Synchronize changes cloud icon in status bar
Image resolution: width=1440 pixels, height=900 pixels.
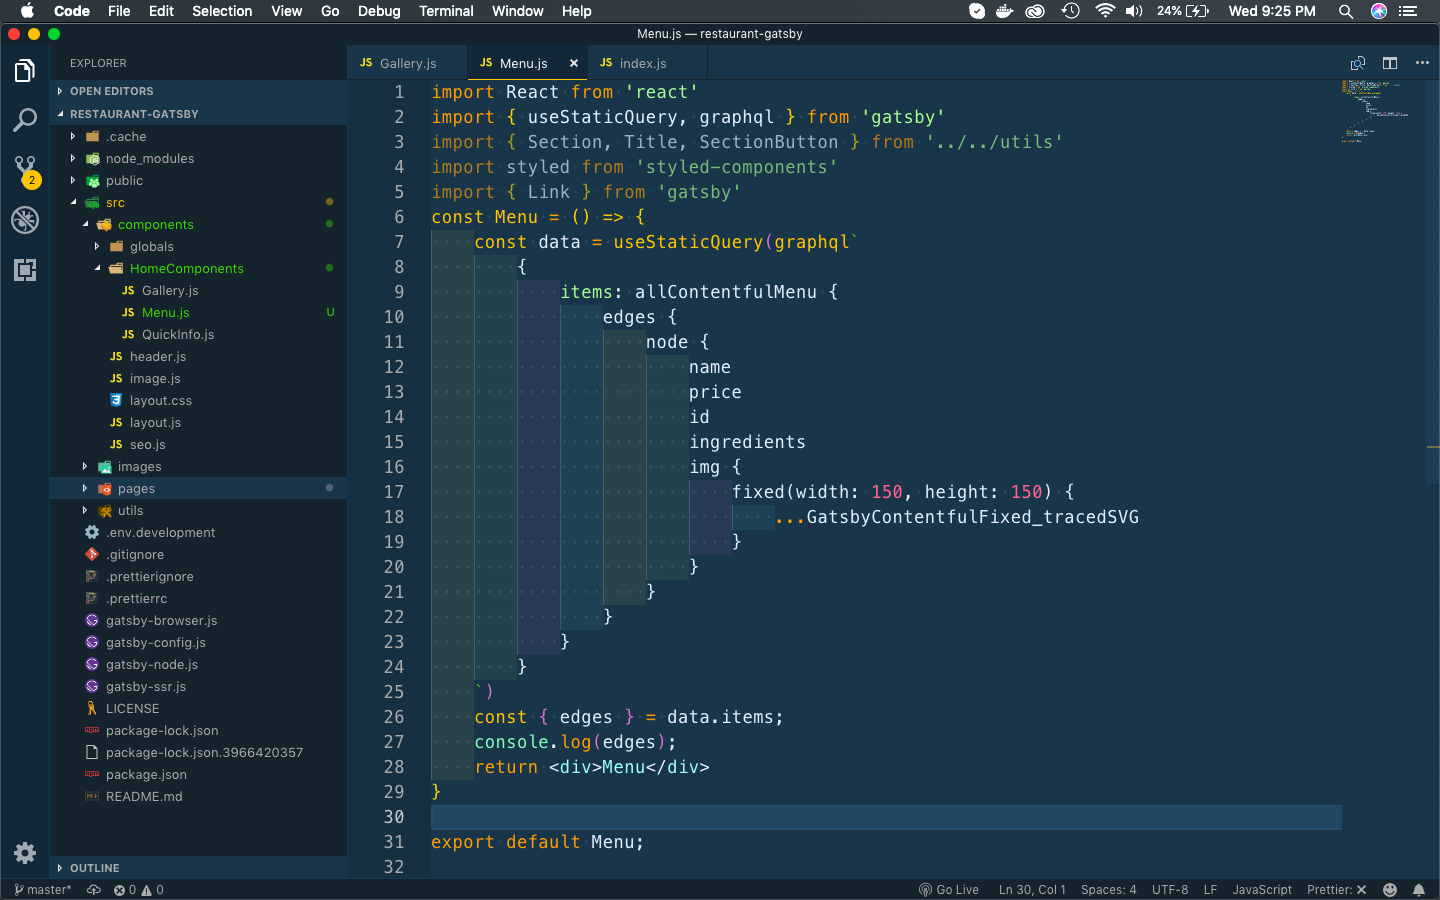click(x=94, y=890)
